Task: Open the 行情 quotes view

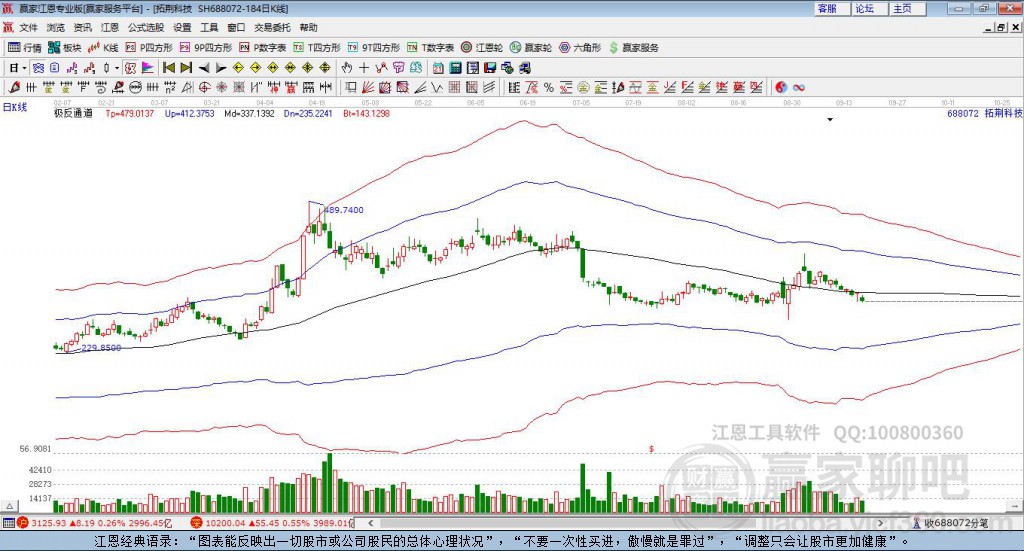Action: pyautogui.click(x=25, y=47)
